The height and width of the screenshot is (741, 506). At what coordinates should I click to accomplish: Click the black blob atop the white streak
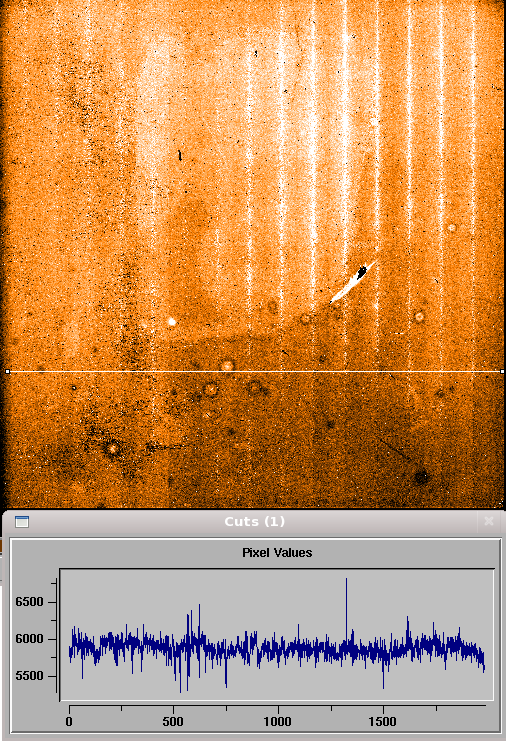(x=362, y=272)
